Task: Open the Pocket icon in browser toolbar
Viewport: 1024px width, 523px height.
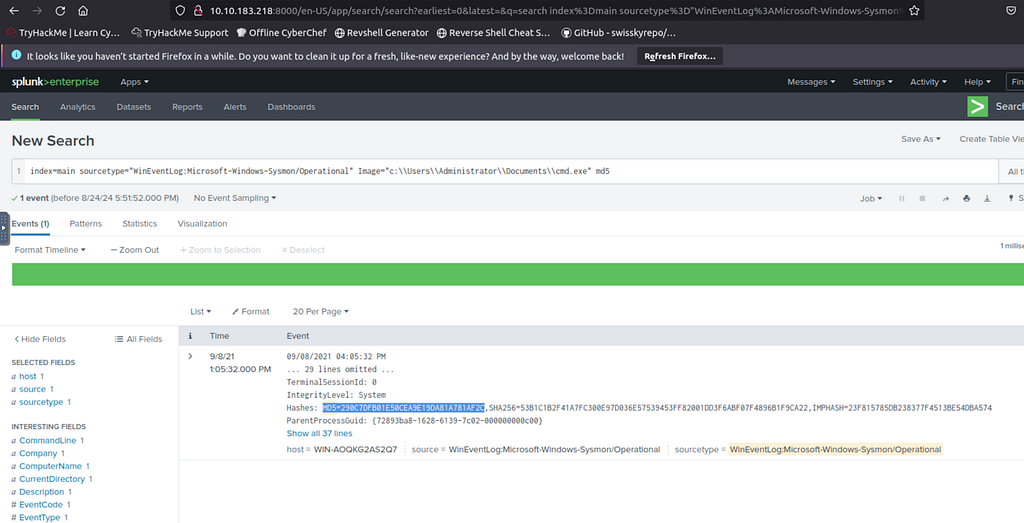Action: (1011, 10)
